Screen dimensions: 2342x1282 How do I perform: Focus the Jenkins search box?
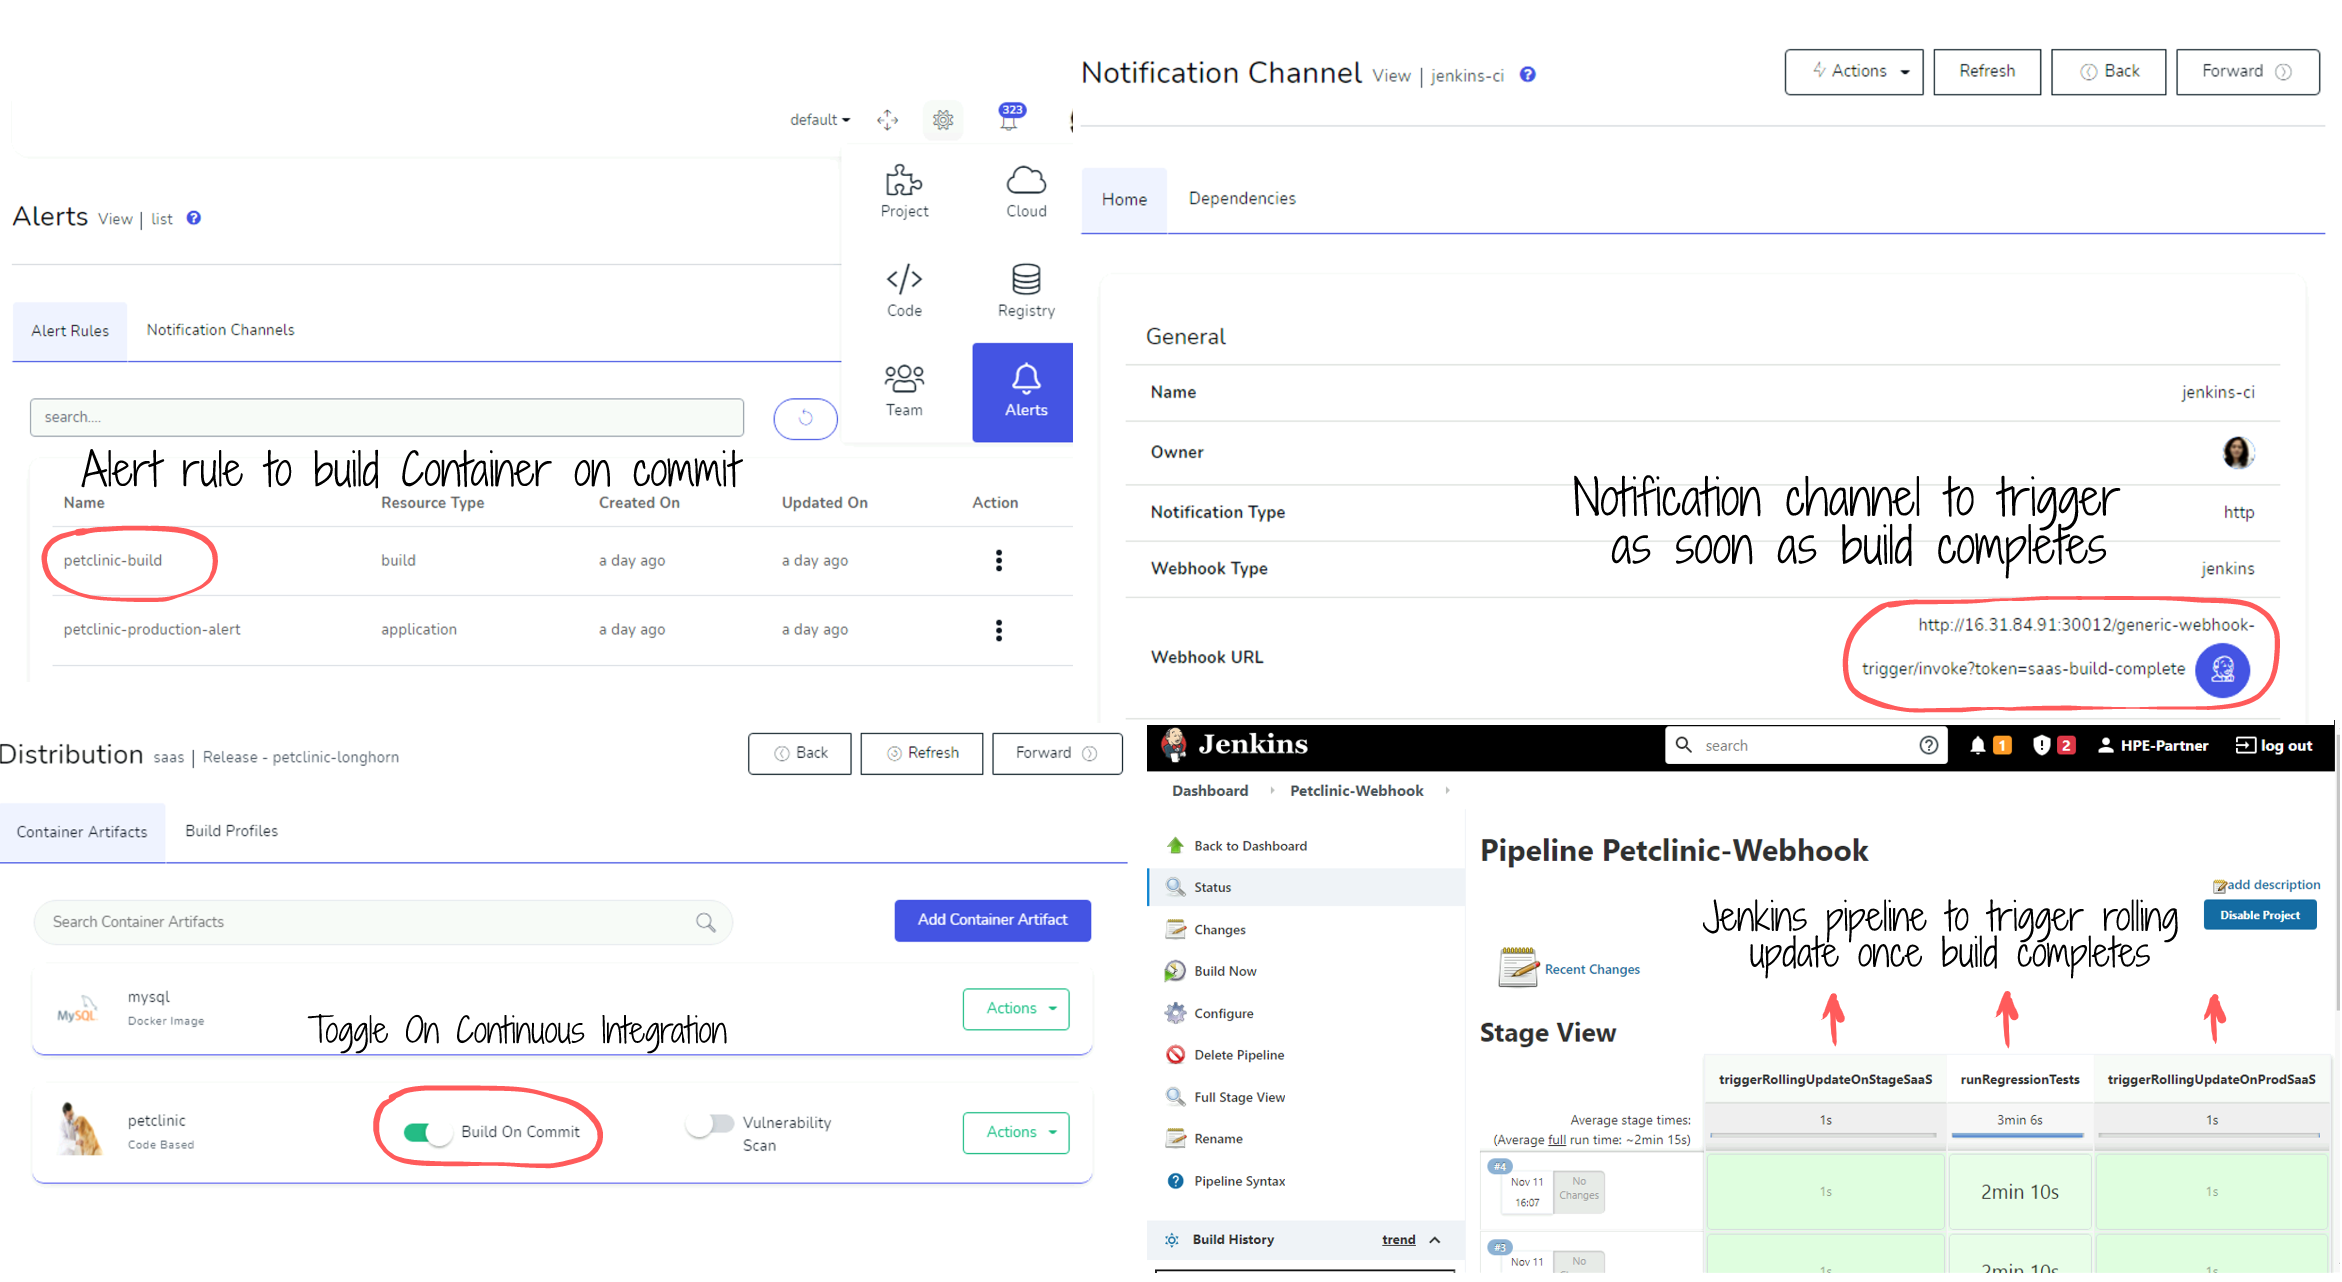pyautogui.click(x=1806, y=745)
